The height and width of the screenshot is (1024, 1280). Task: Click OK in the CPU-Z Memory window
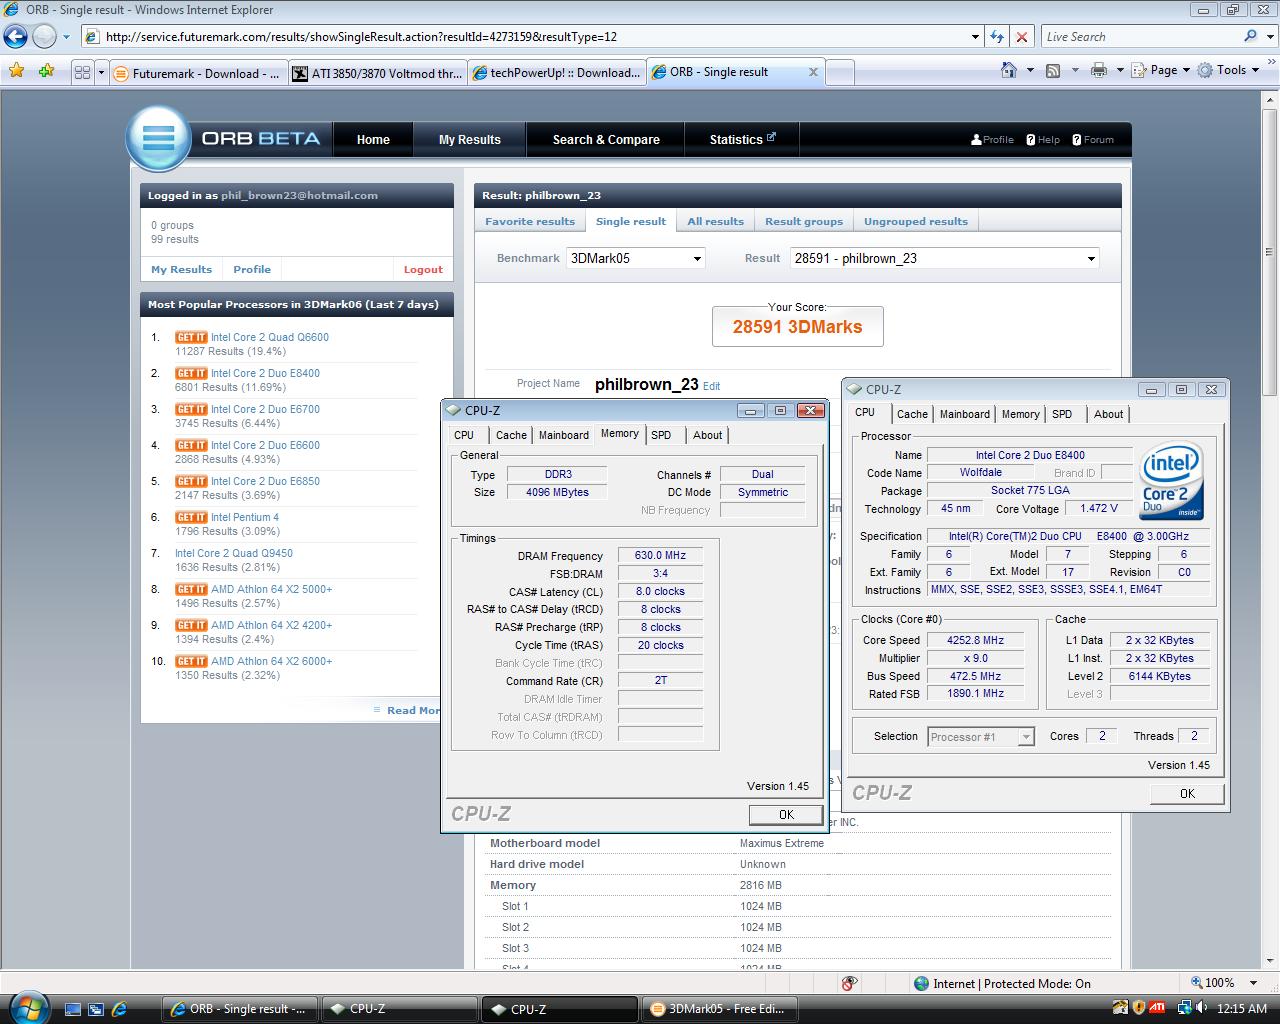[786, 815]
